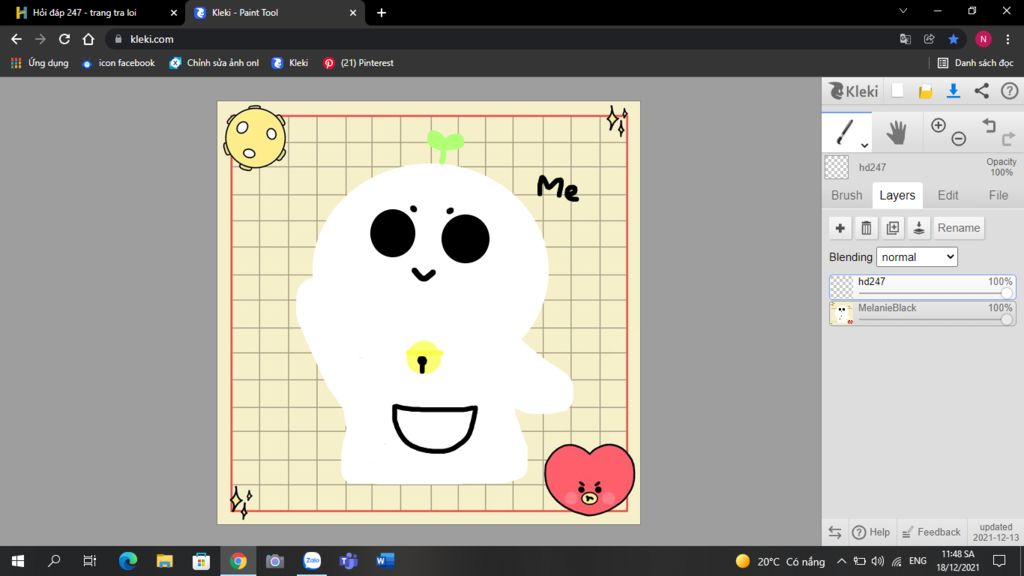
Task: Click the hd247 layer opacity slider handle
Action: click(1006, 293)
